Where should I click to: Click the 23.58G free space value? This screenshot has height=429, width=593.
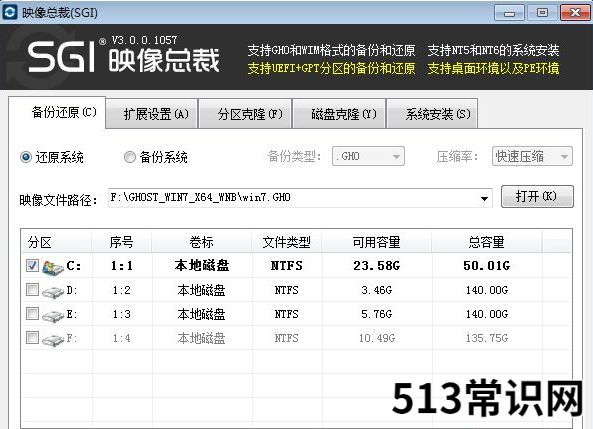click(377, 266)
